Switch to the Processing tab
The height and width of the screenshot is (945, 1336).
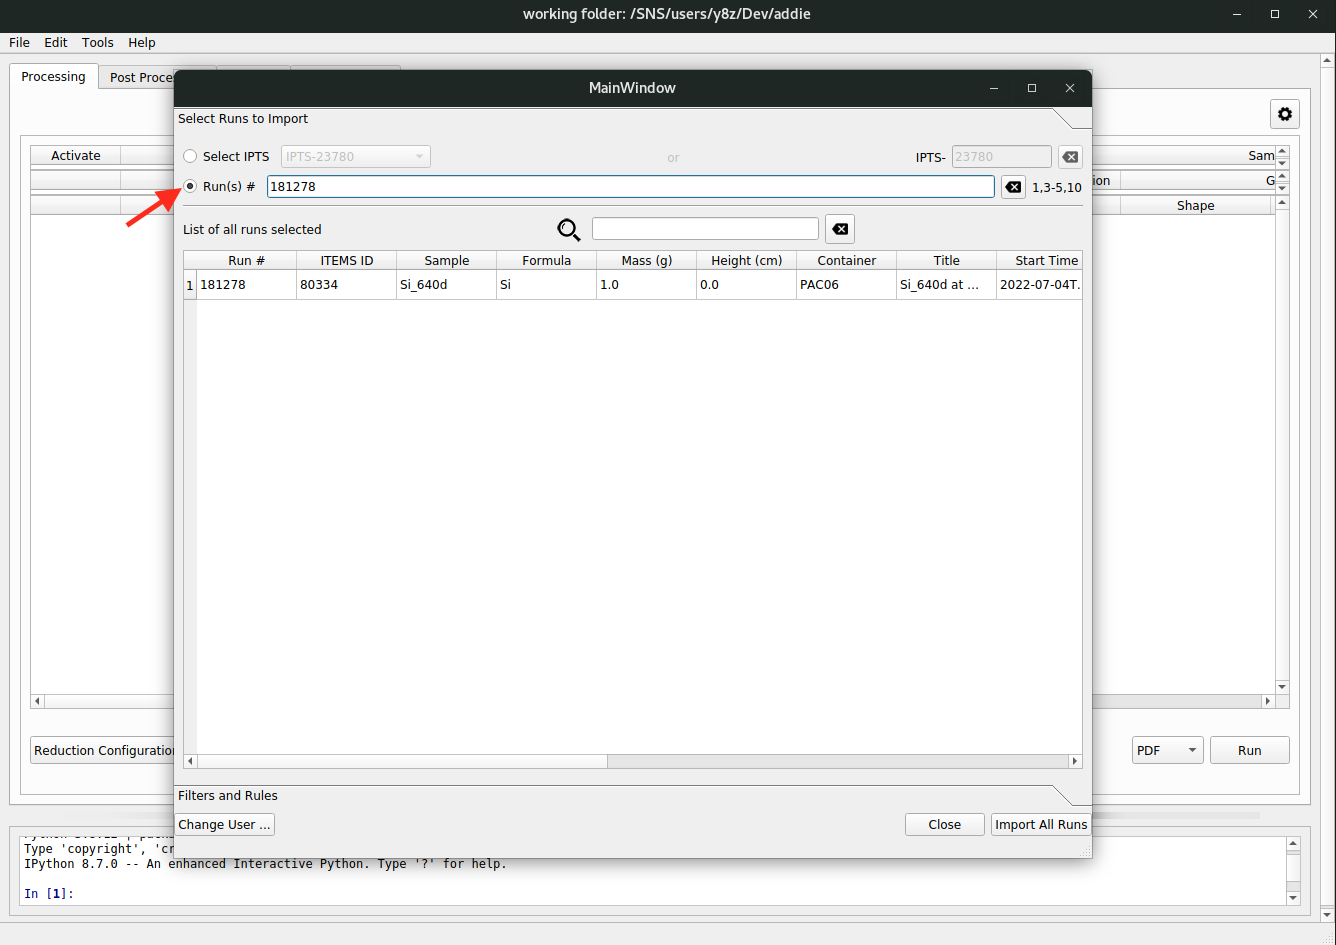click(54, 77)
